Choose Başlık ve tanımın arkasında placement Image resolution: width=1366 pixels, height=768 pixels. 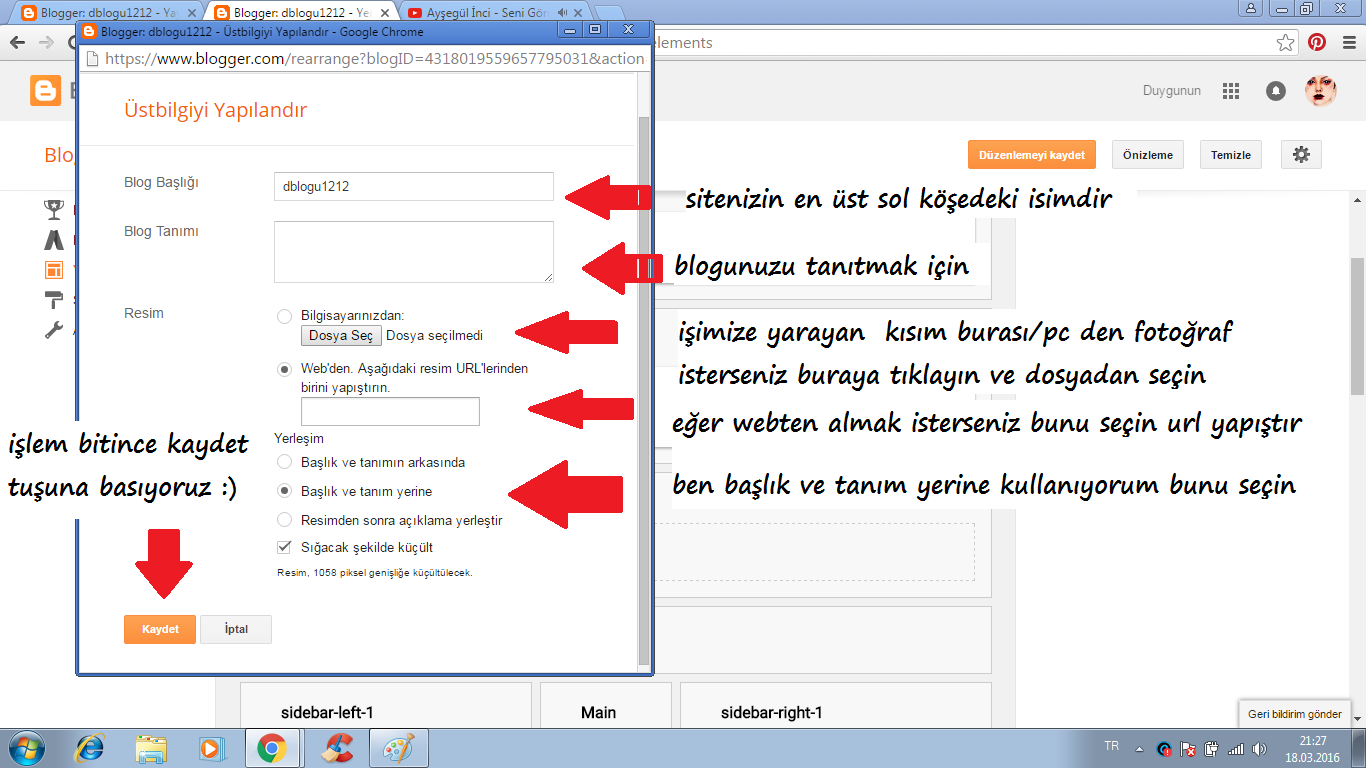tap(284, 463)
